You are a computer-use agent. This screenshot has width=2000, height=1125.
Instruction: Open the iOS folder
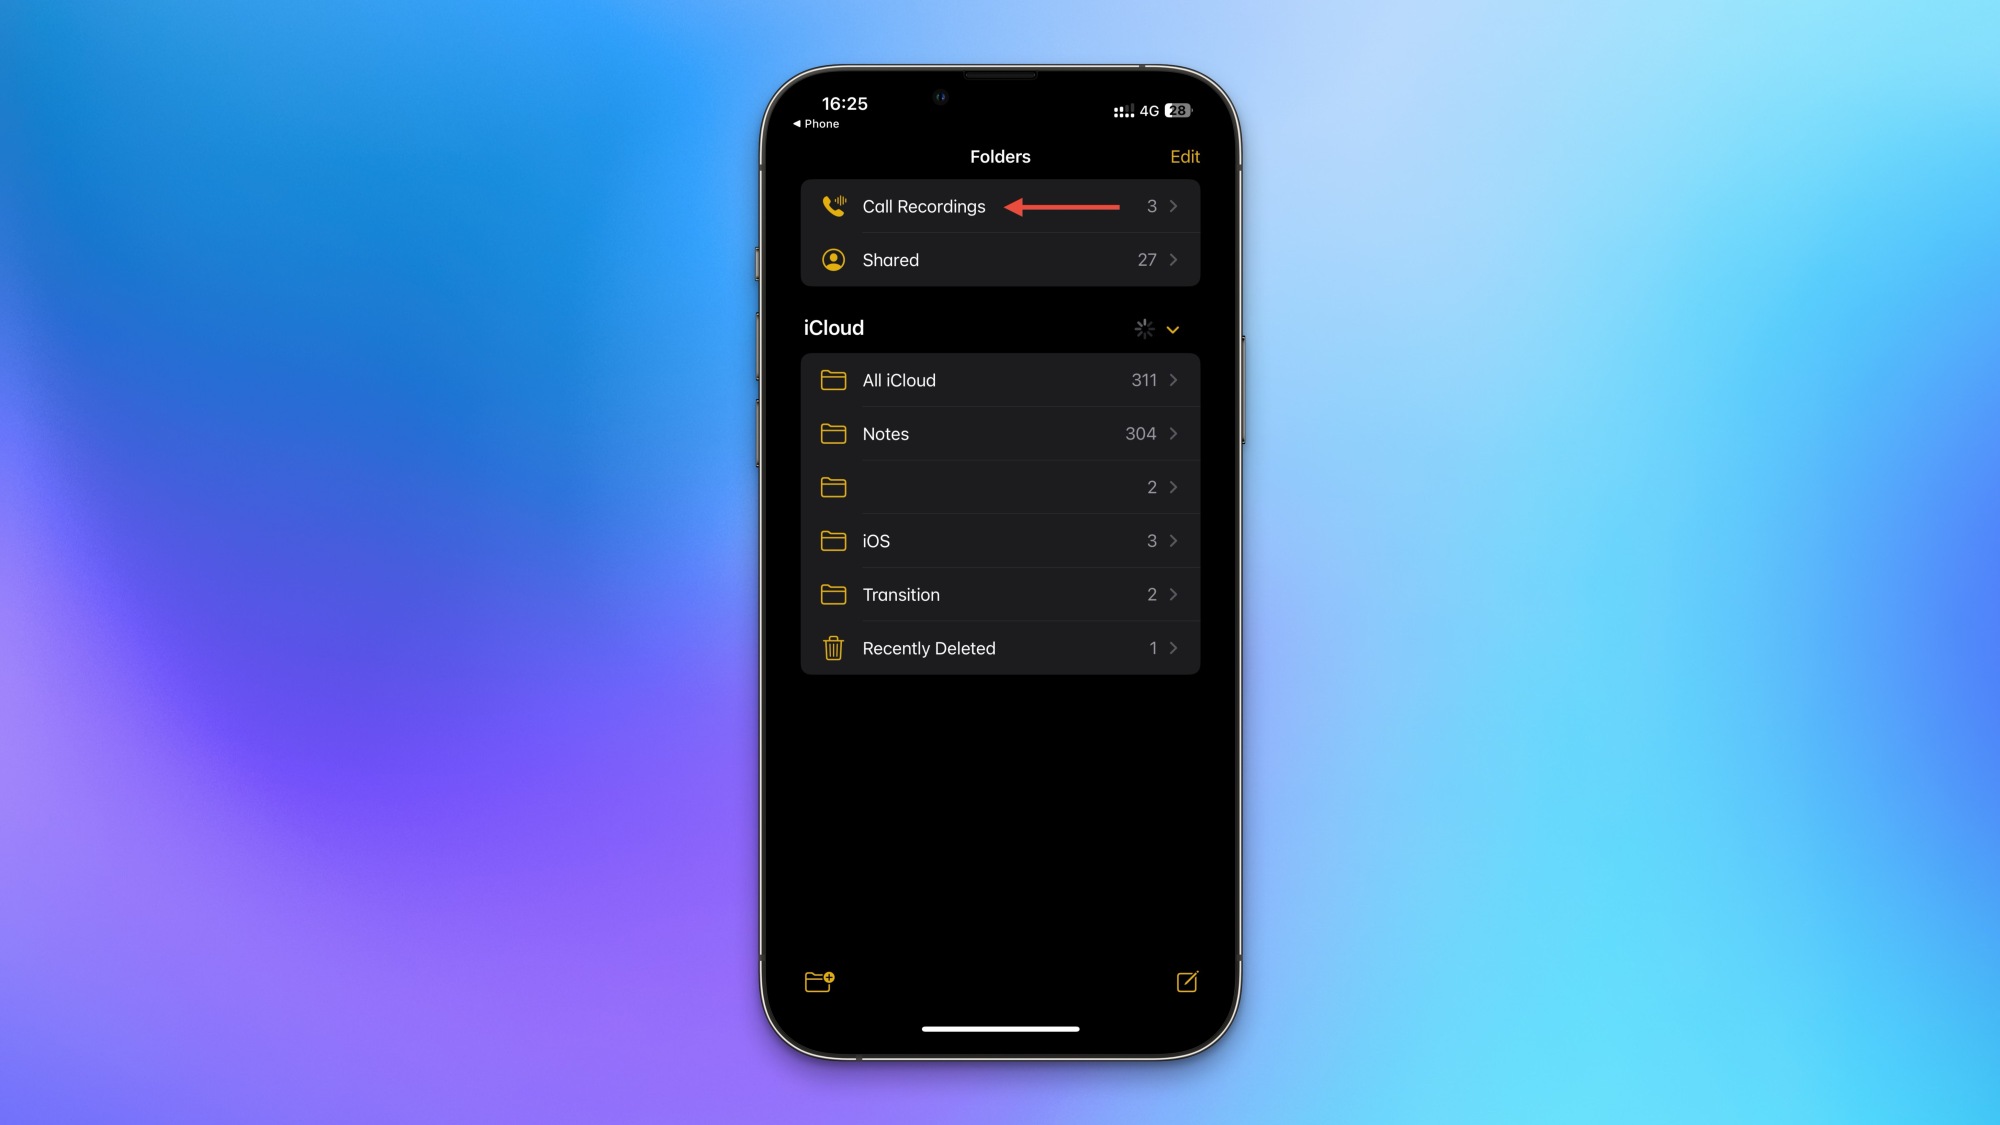(x=999, y=540)
